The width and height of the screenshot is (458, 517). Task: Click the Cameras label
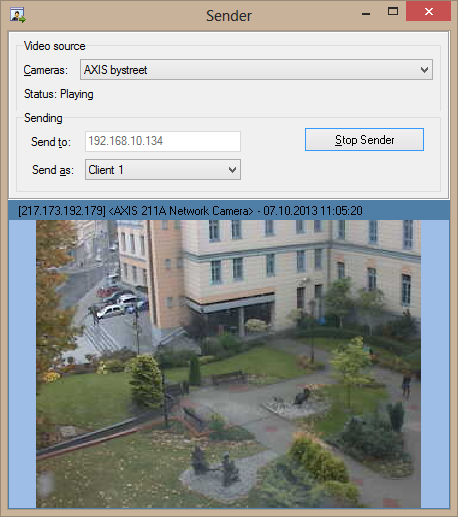46,70
